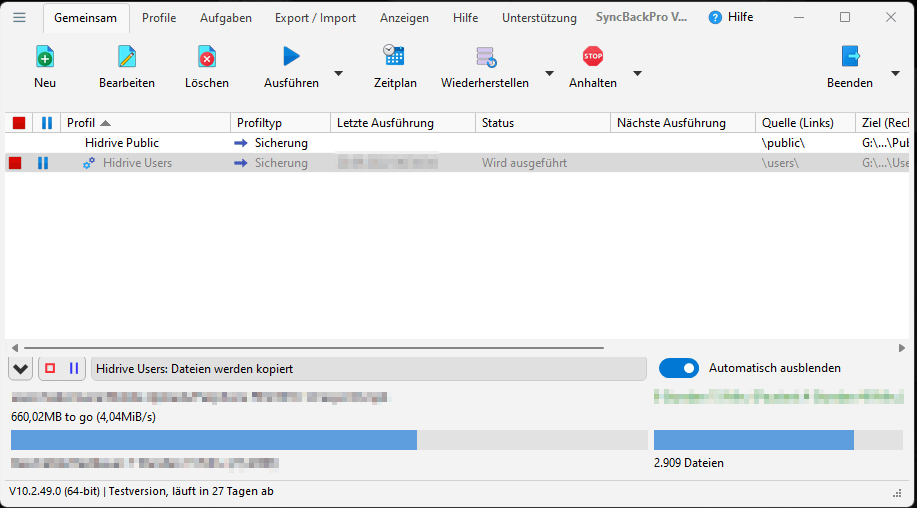Click the Wiederherstellen restore icon
917x508 pixels.
(486, 57)
